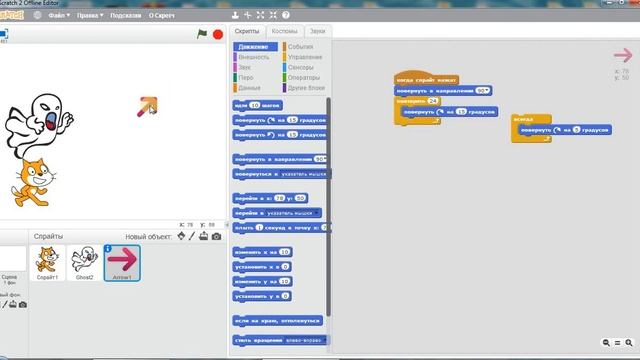Switch to the Звуки tab
Viewport: 640px width, 360px height.
[318, 31]
